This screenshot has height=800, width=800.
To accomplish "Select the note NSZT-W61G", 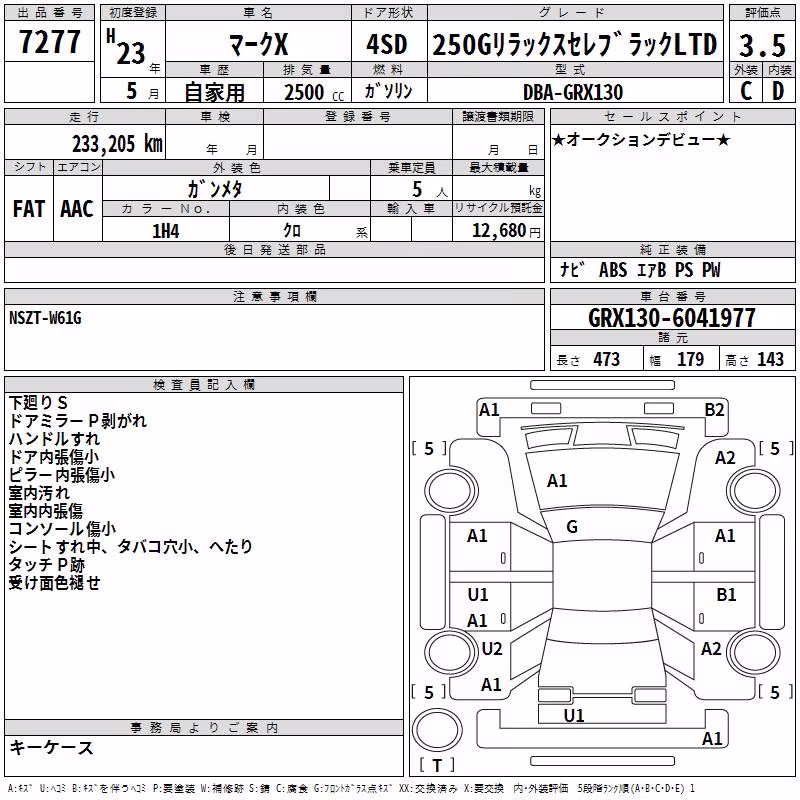I will [x=45, y=318].
